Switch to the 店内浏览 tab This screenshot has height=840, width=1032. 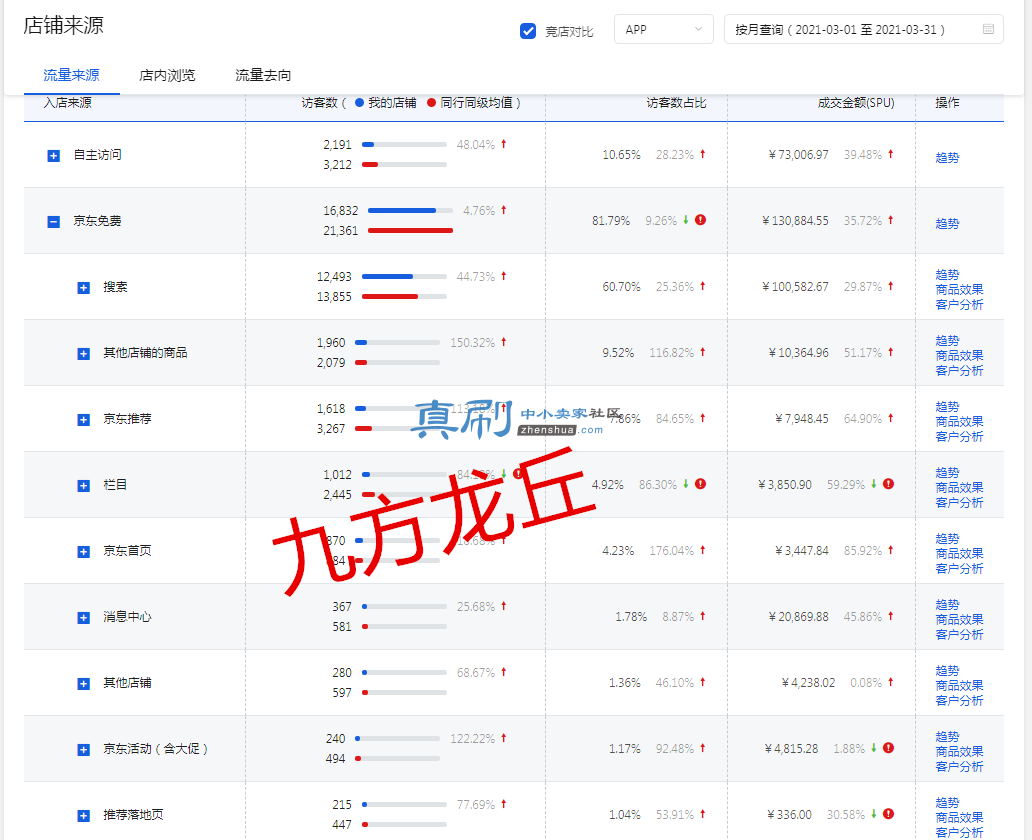(167, 75)
